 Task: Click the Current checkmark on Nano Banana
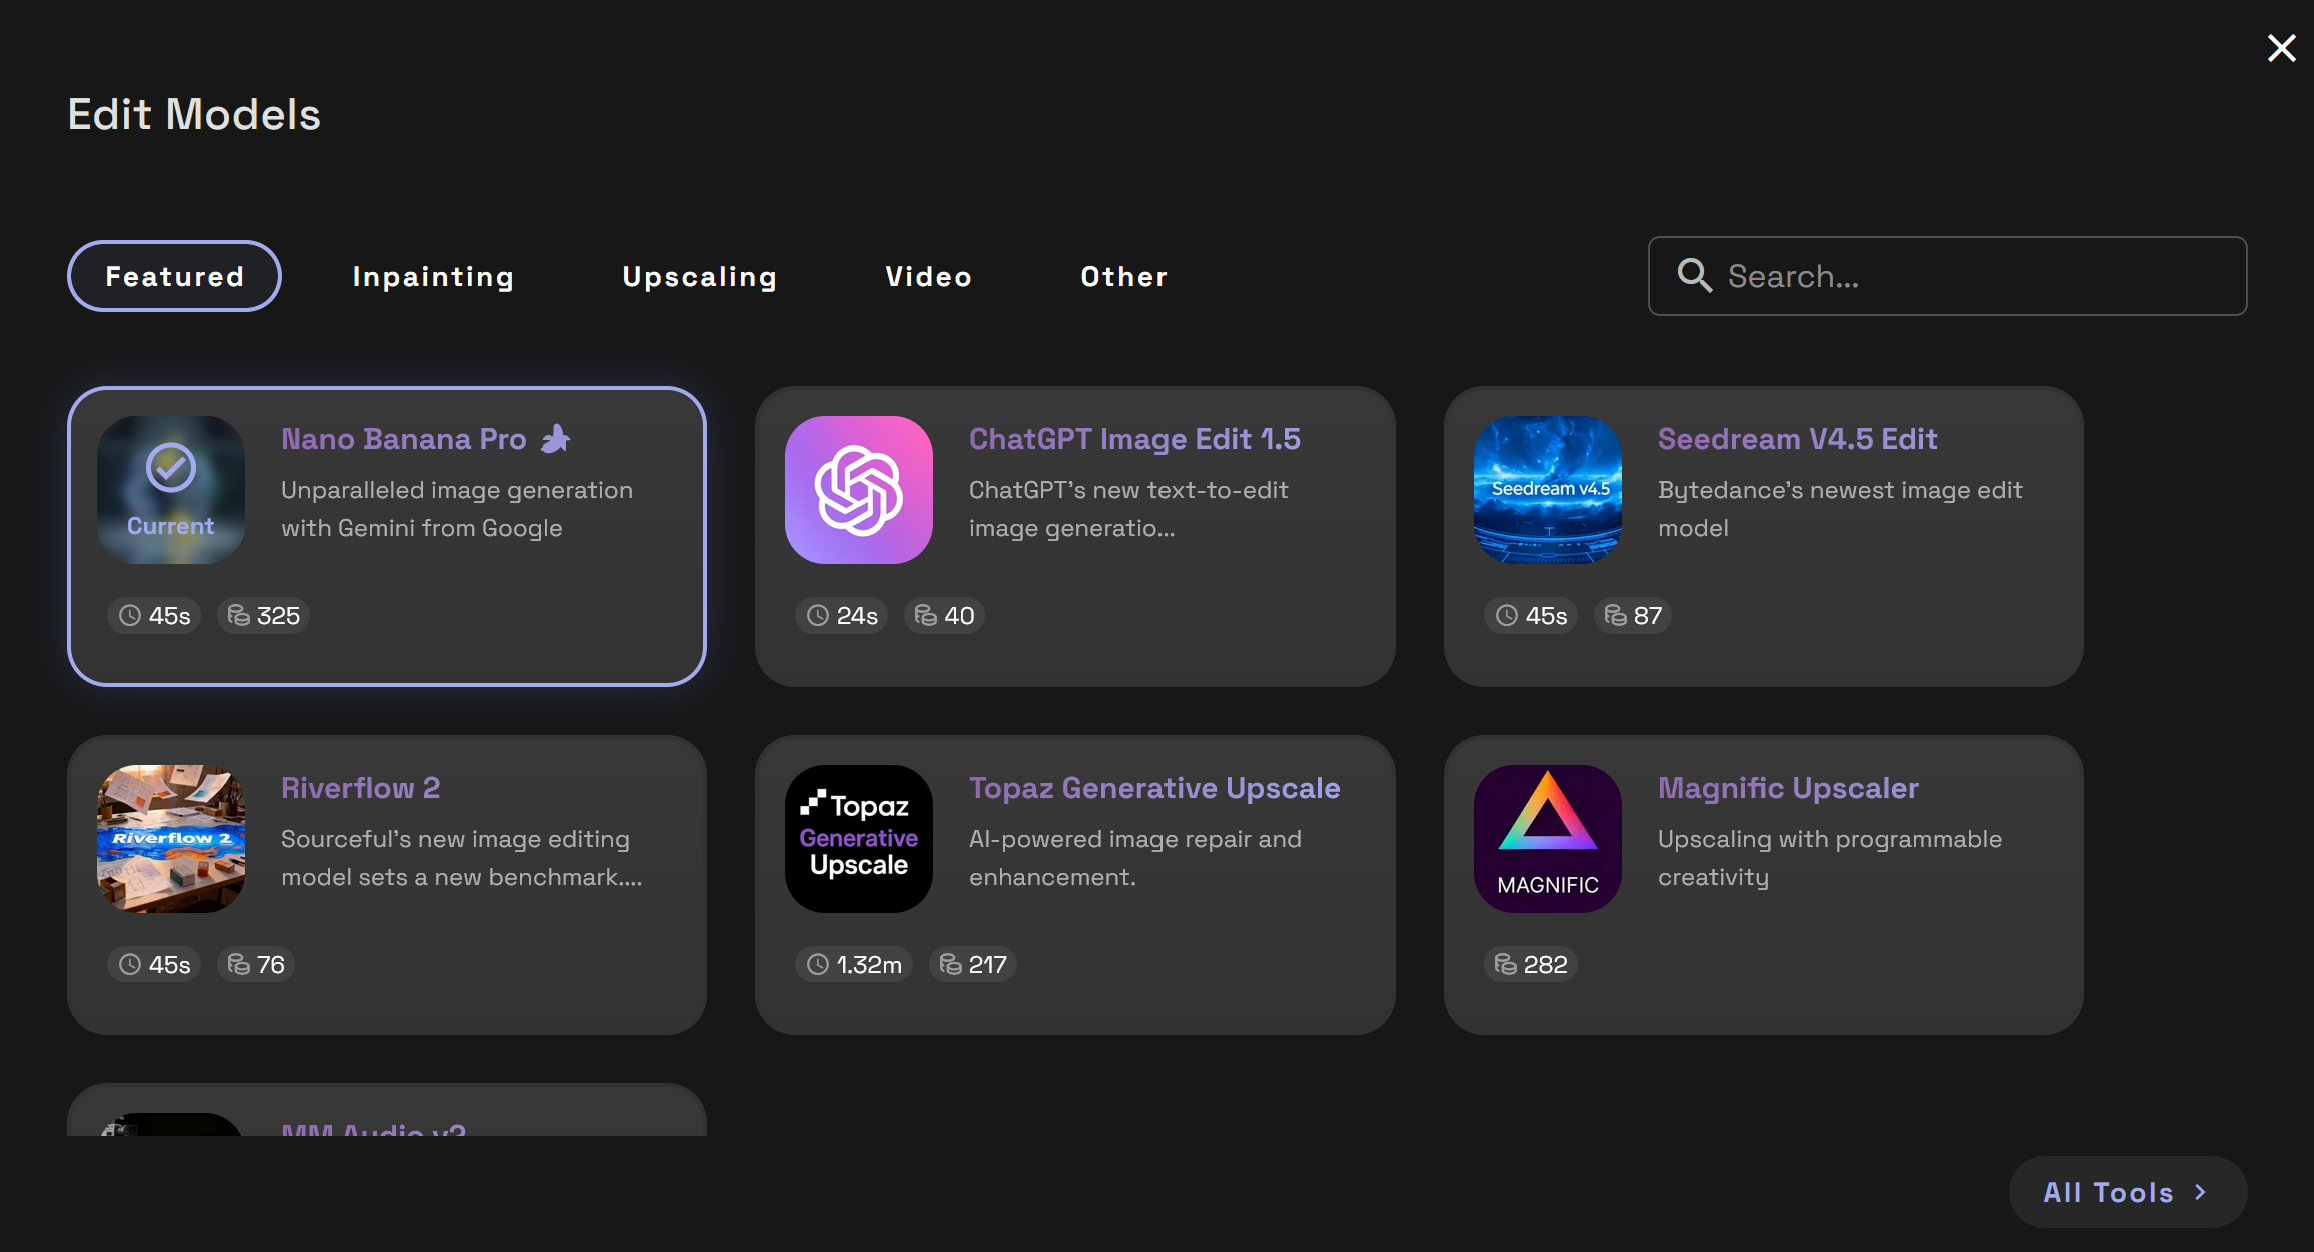(x=171, y=468)
